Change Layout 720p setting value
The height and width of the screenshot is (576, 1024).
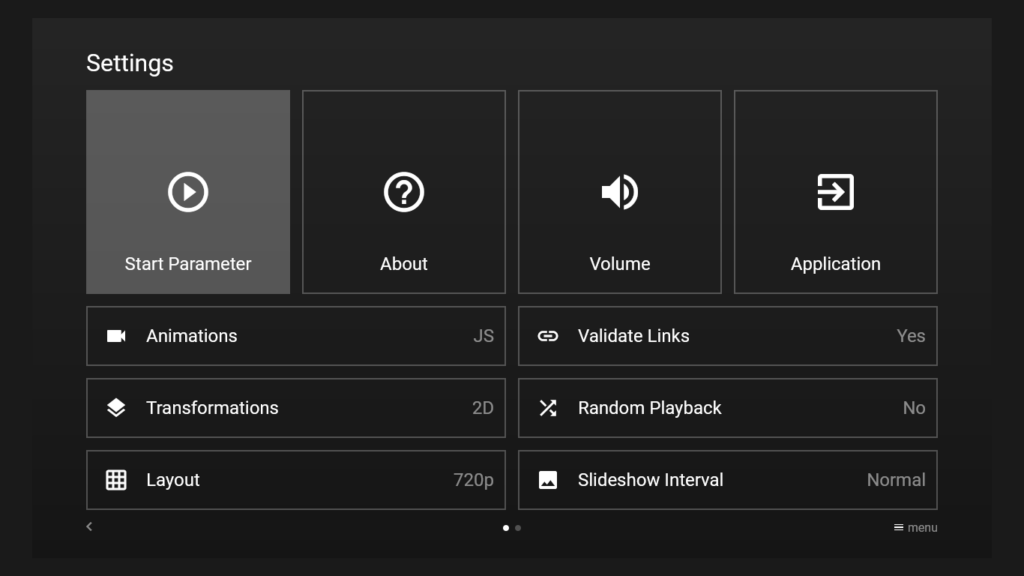(473, 480)
